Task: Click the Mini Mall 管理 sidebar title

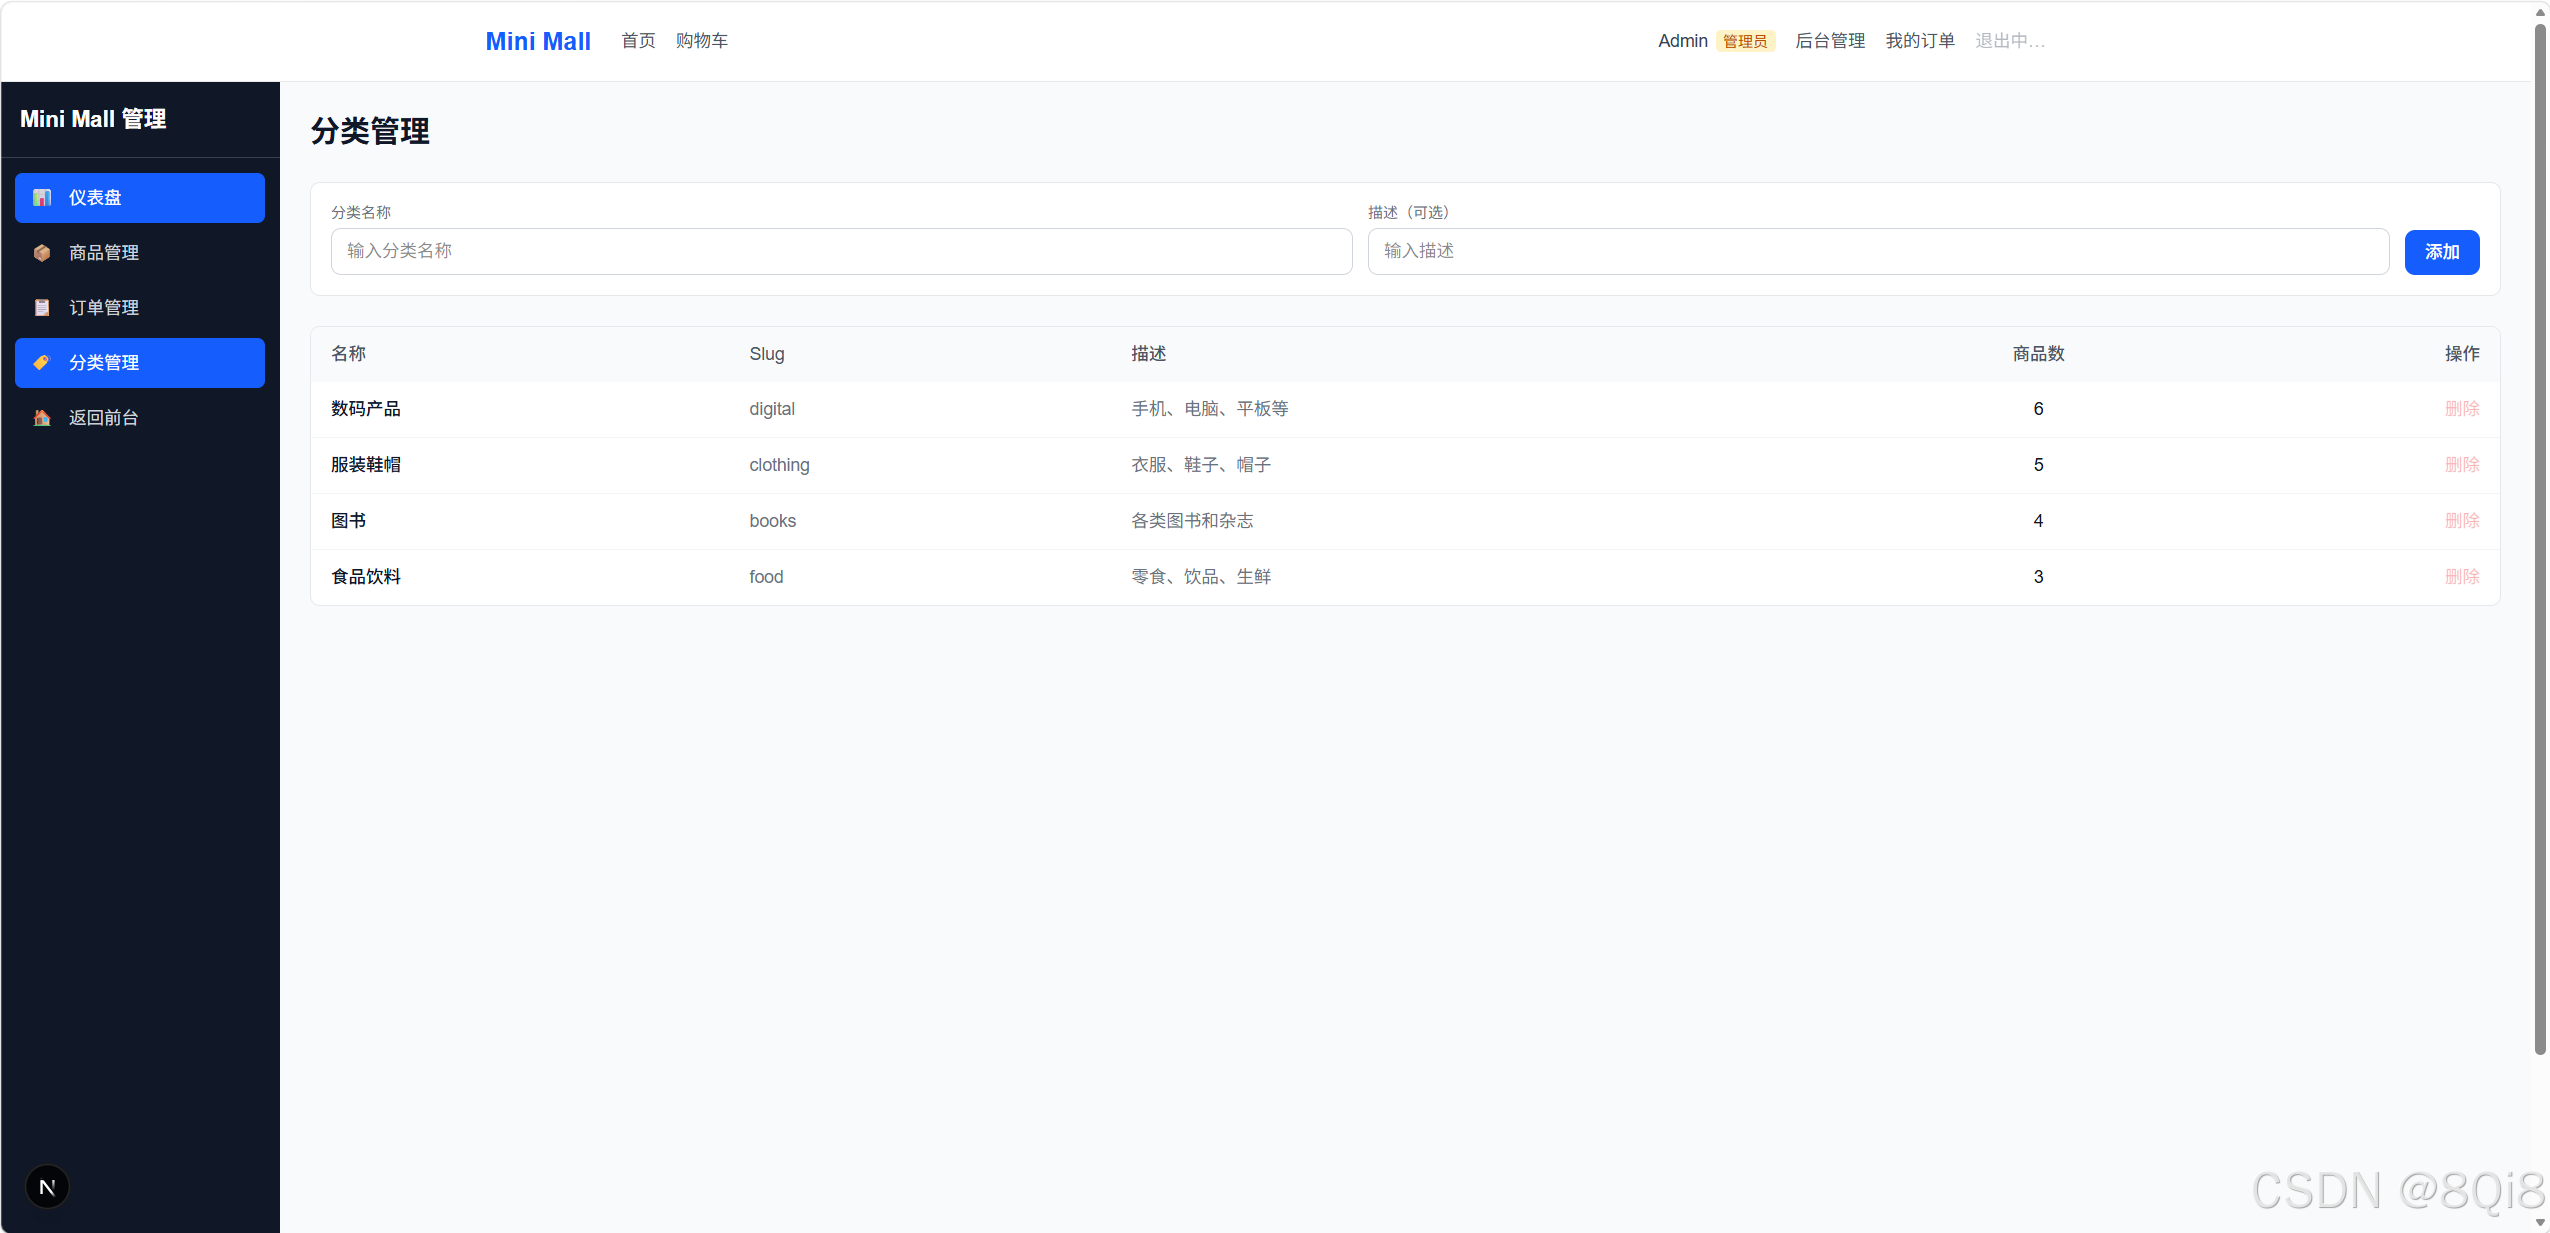Action: 93,119
